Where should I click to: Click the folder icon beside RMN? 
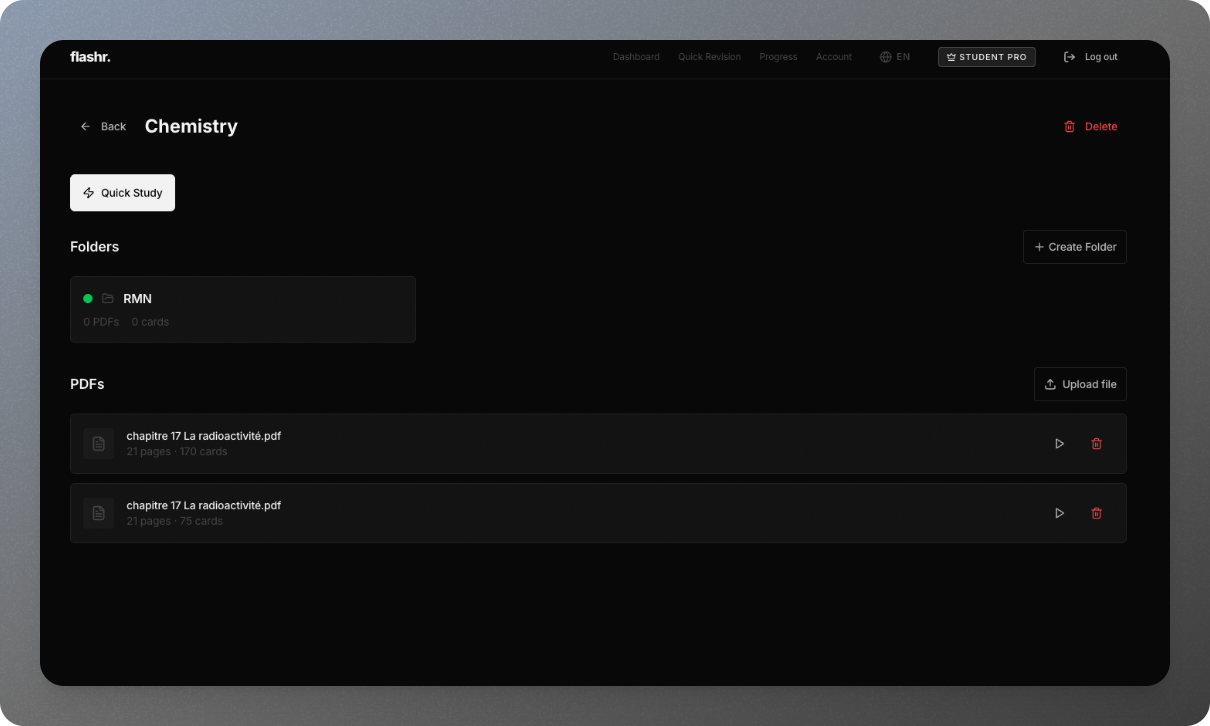click(107, 298)
